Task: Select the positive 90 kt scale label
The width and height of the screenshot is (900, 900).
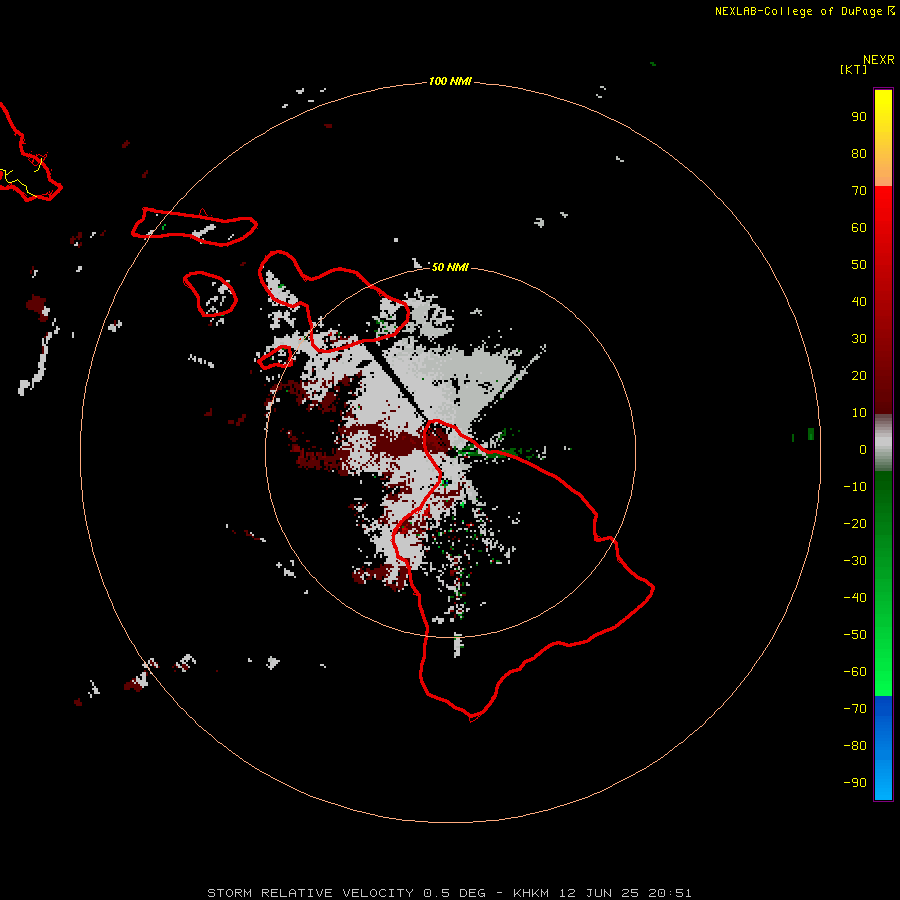Action: 859,117
